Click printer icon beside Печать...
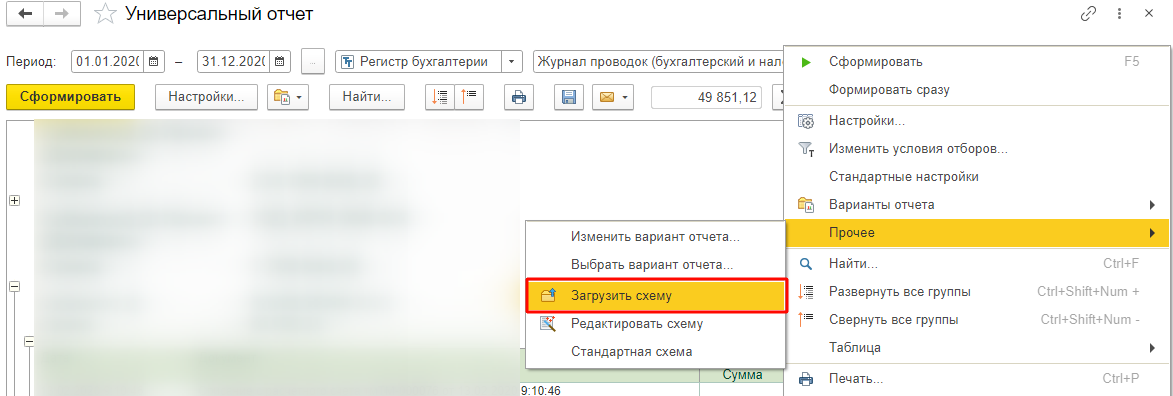 point(806,379)
